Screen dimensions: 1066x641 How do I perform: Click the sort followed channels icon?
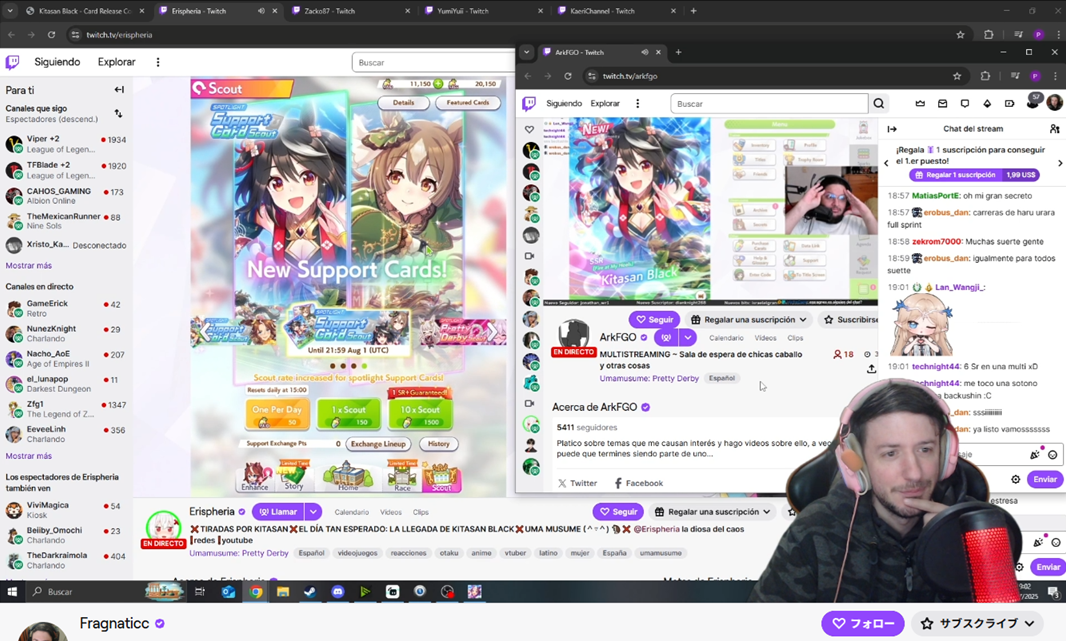click(x=118, y=114)
